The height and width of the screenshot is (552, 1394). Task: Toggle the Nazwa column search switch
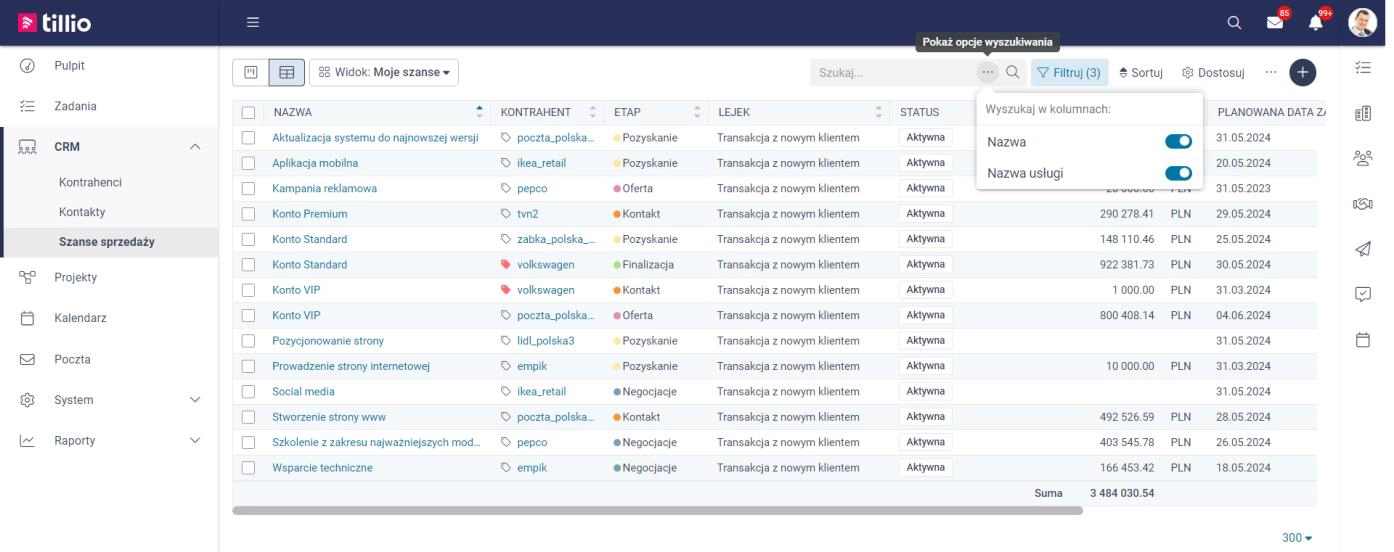1178,142
